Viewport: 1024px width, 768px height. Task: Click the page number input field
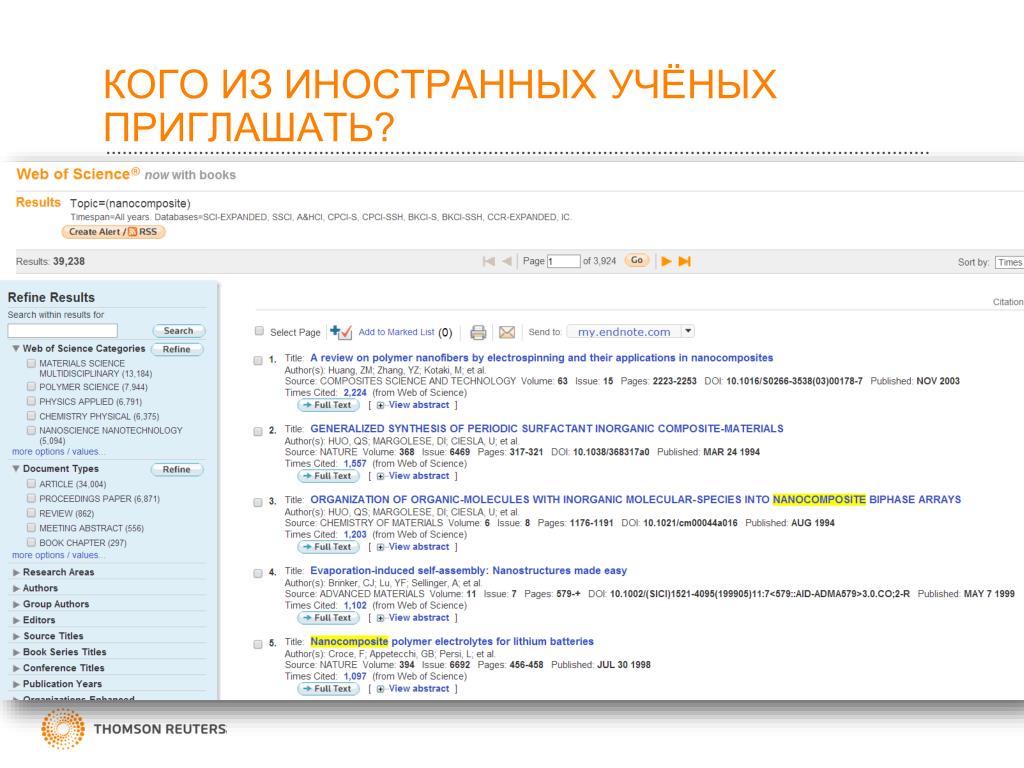coord(564,261)
